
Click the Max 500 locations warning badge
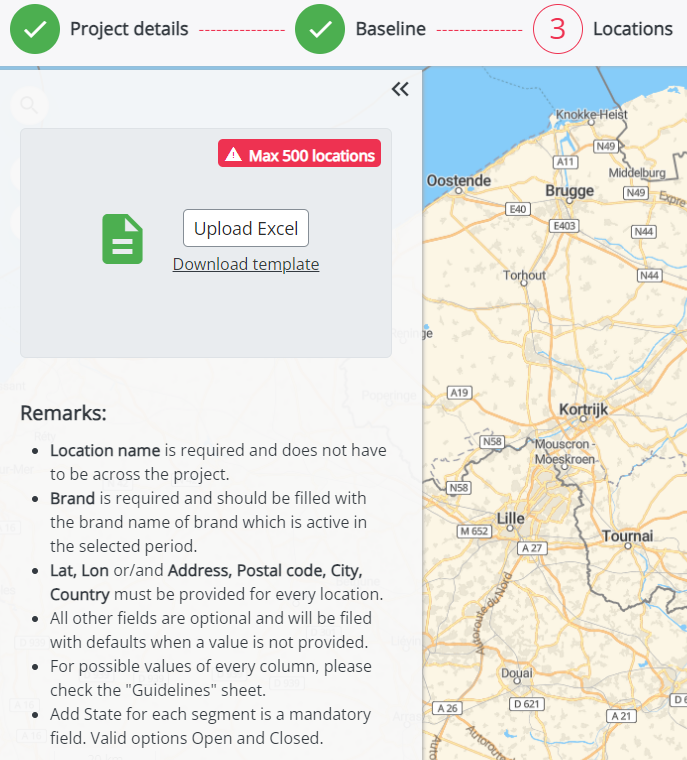(x=299, y=154)
